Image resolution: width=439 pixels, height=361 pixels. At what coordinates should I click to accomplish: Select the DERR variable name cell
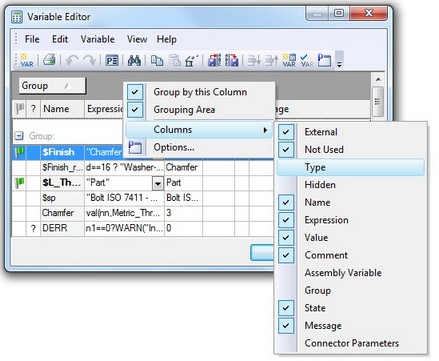pos(62,228)
